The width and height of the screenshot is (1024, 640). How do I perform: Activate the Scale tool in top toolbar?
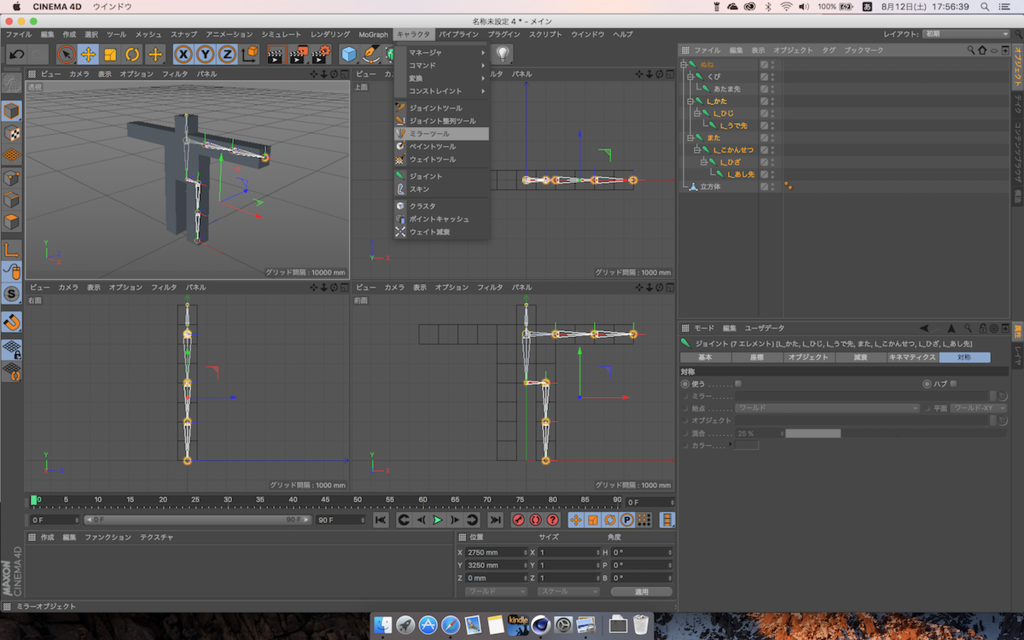110,54
